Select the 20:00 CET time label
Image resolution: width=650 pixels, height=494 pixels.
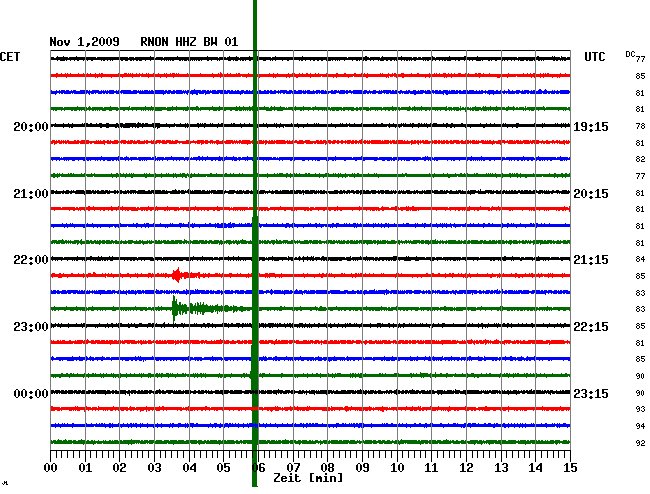tap(31, 126)
